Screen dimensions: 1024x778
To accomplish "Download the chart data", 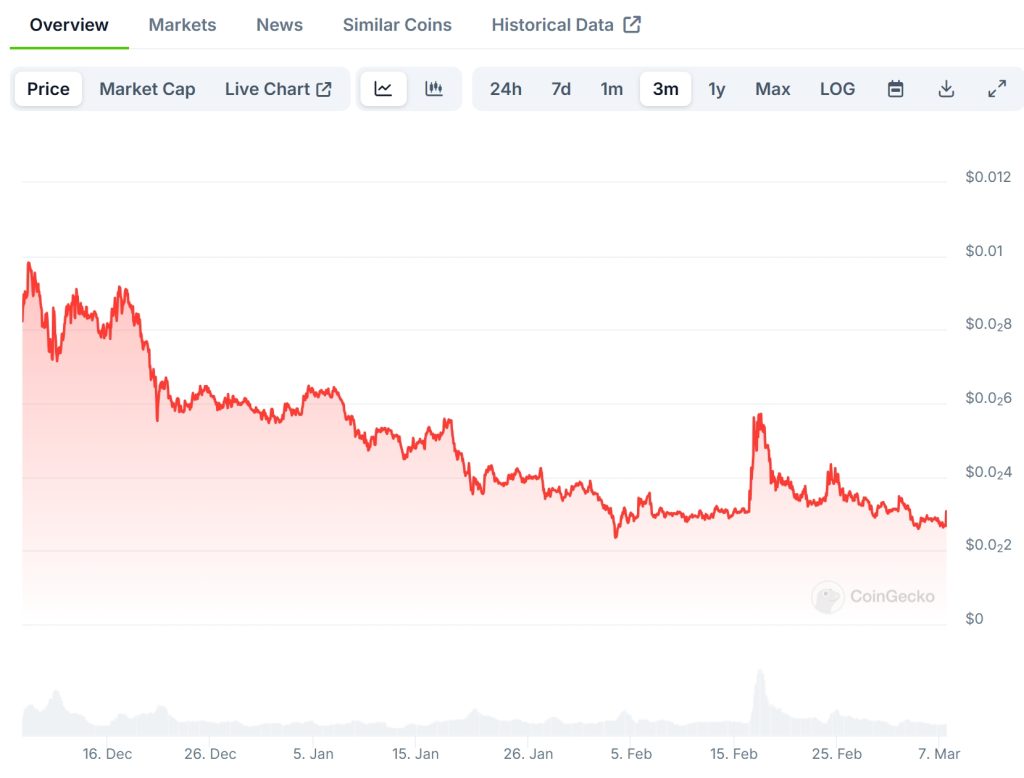I will (x=946, y=89).
